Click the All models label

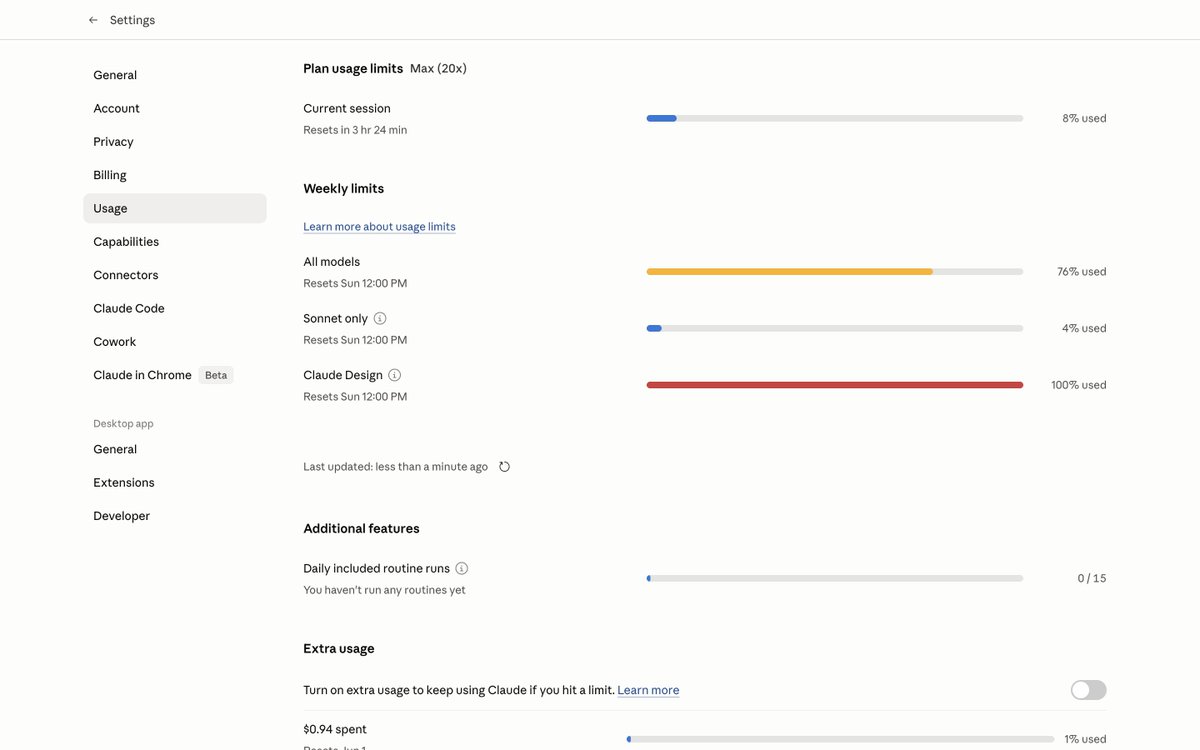click(331, 262)
